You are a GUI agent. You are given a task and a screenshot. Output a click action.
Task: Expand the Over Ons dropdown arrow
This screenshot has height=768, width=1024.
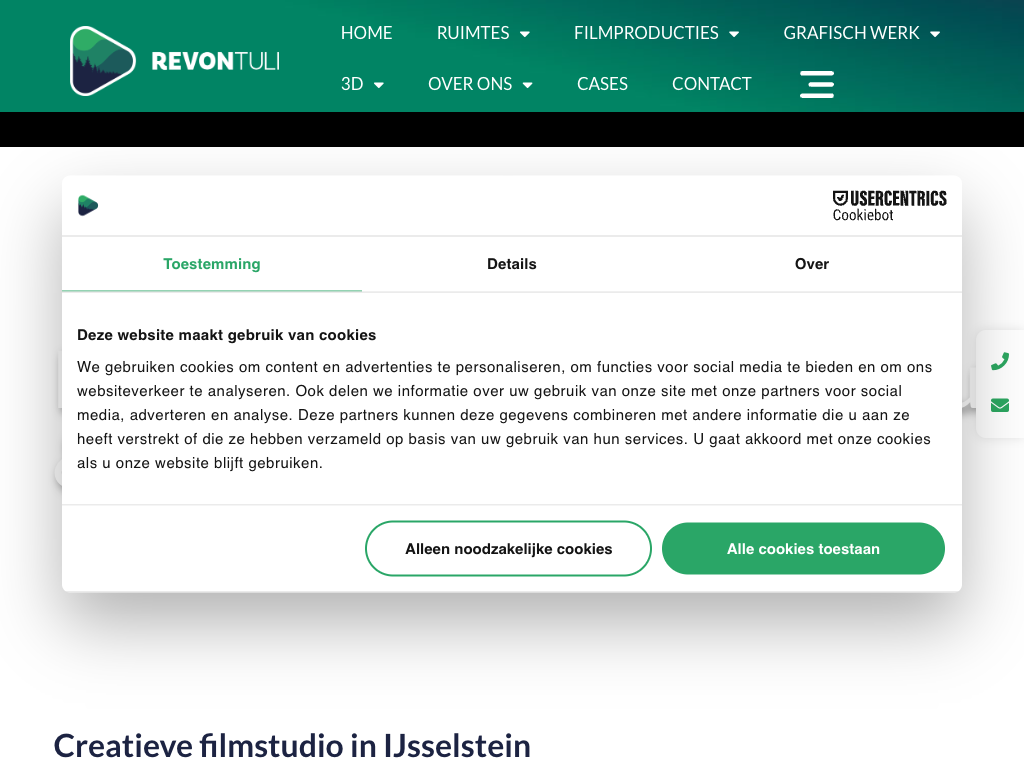(528, 85)
